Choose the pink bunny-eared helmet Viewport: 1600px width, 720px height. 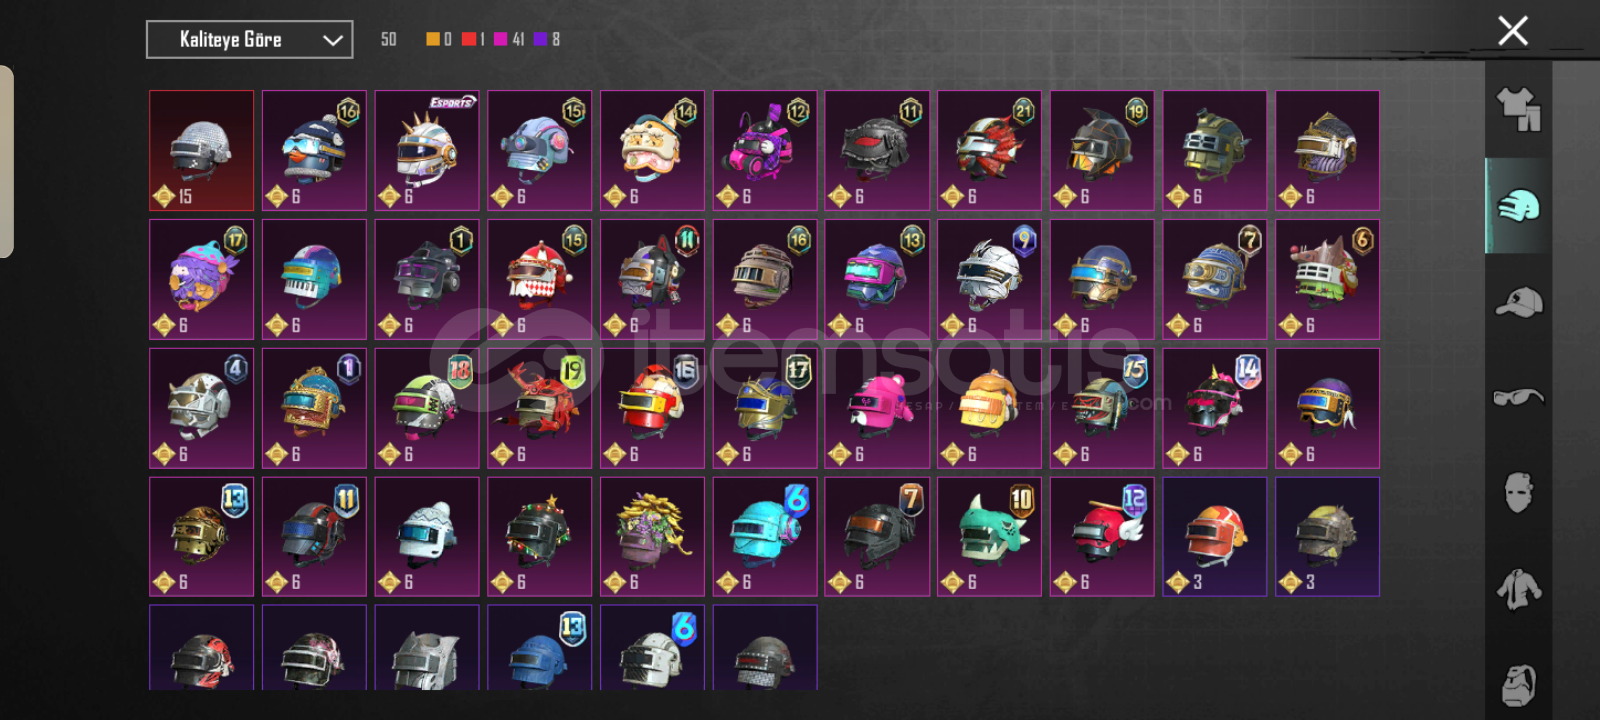877,408
